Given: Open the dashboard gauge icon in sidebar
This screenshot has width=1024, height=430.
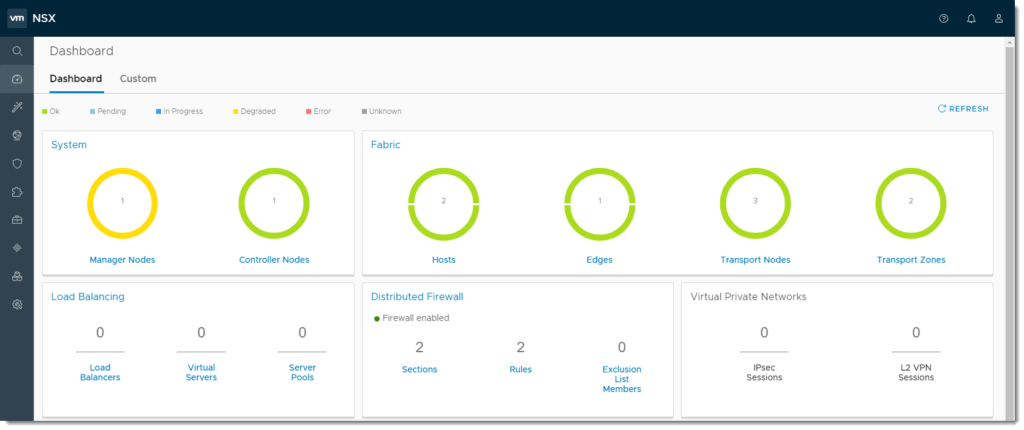Looking at the screenshot, I should (x=17, y=79).
